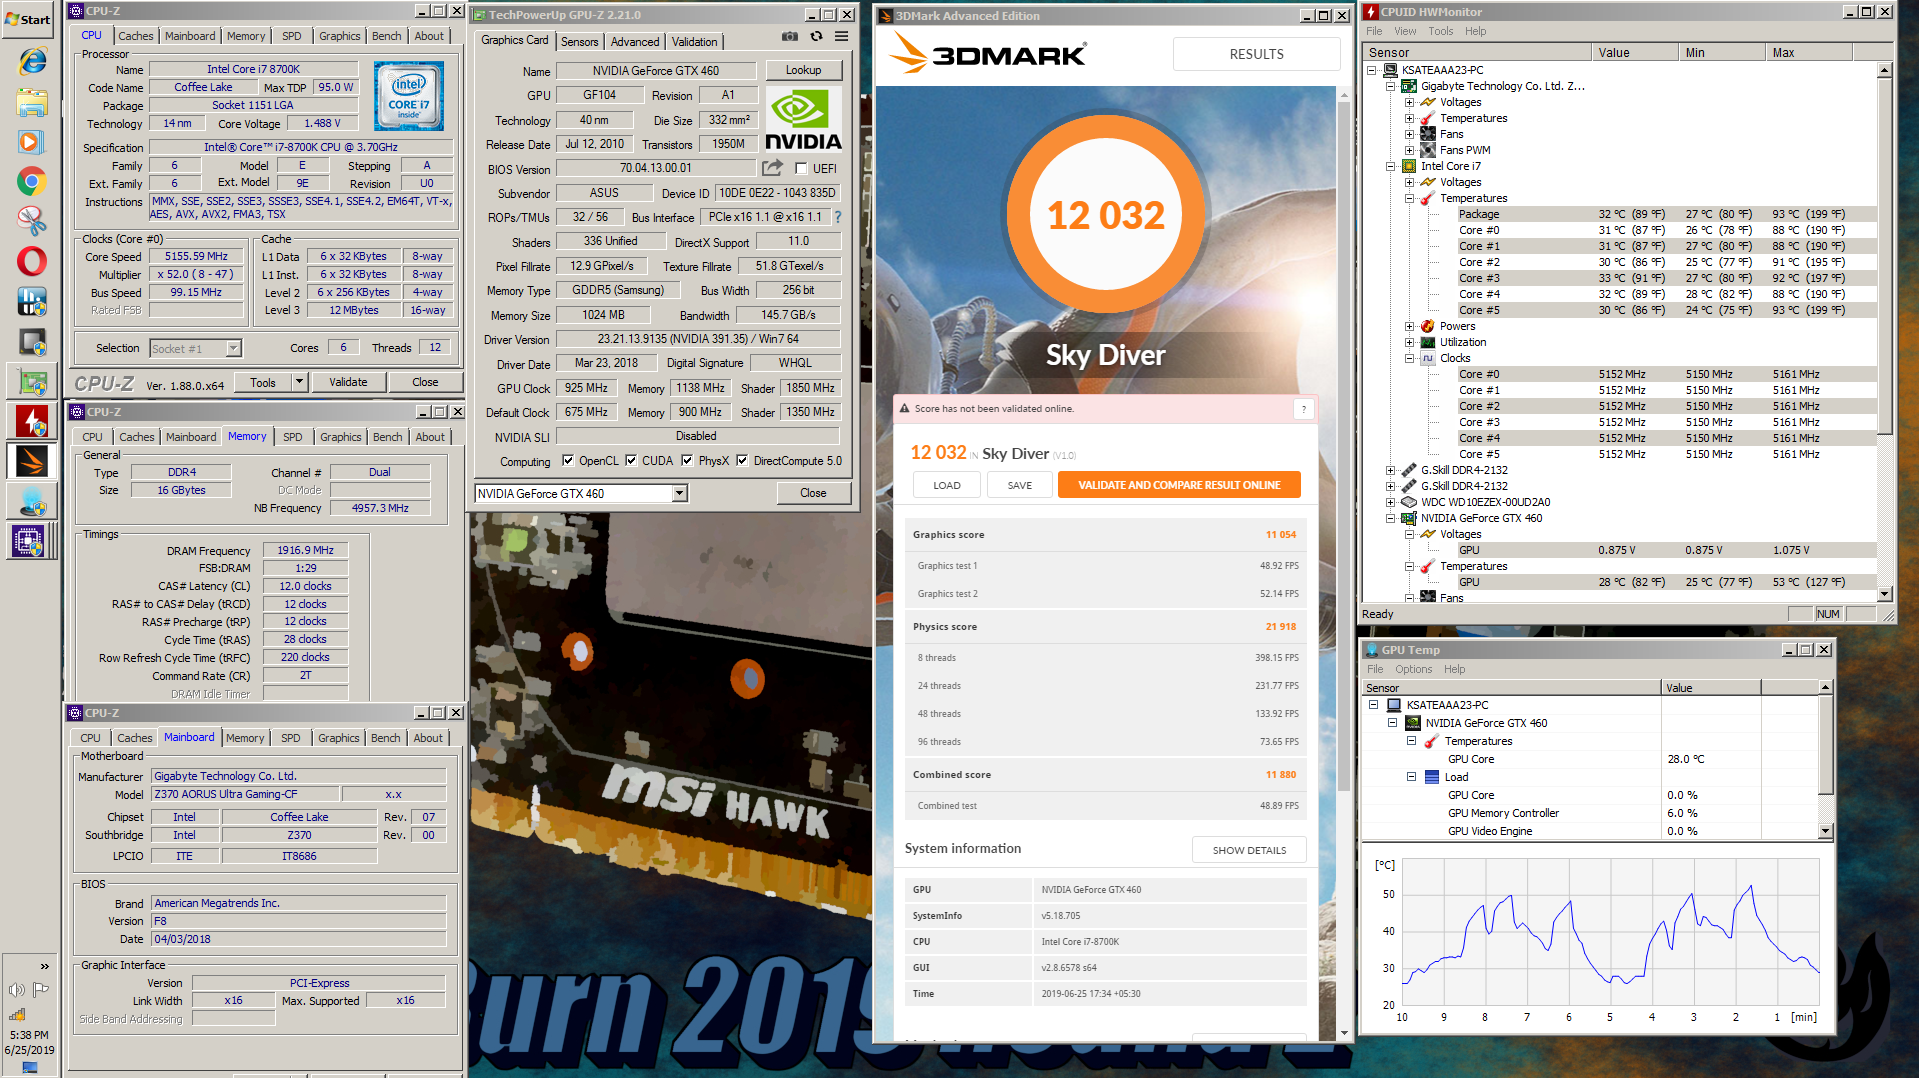This screenshot has height=1078, width=1919.
Task: Collapse Gigabyte Technology node in HWMonitor
Action: point(1390,86)
